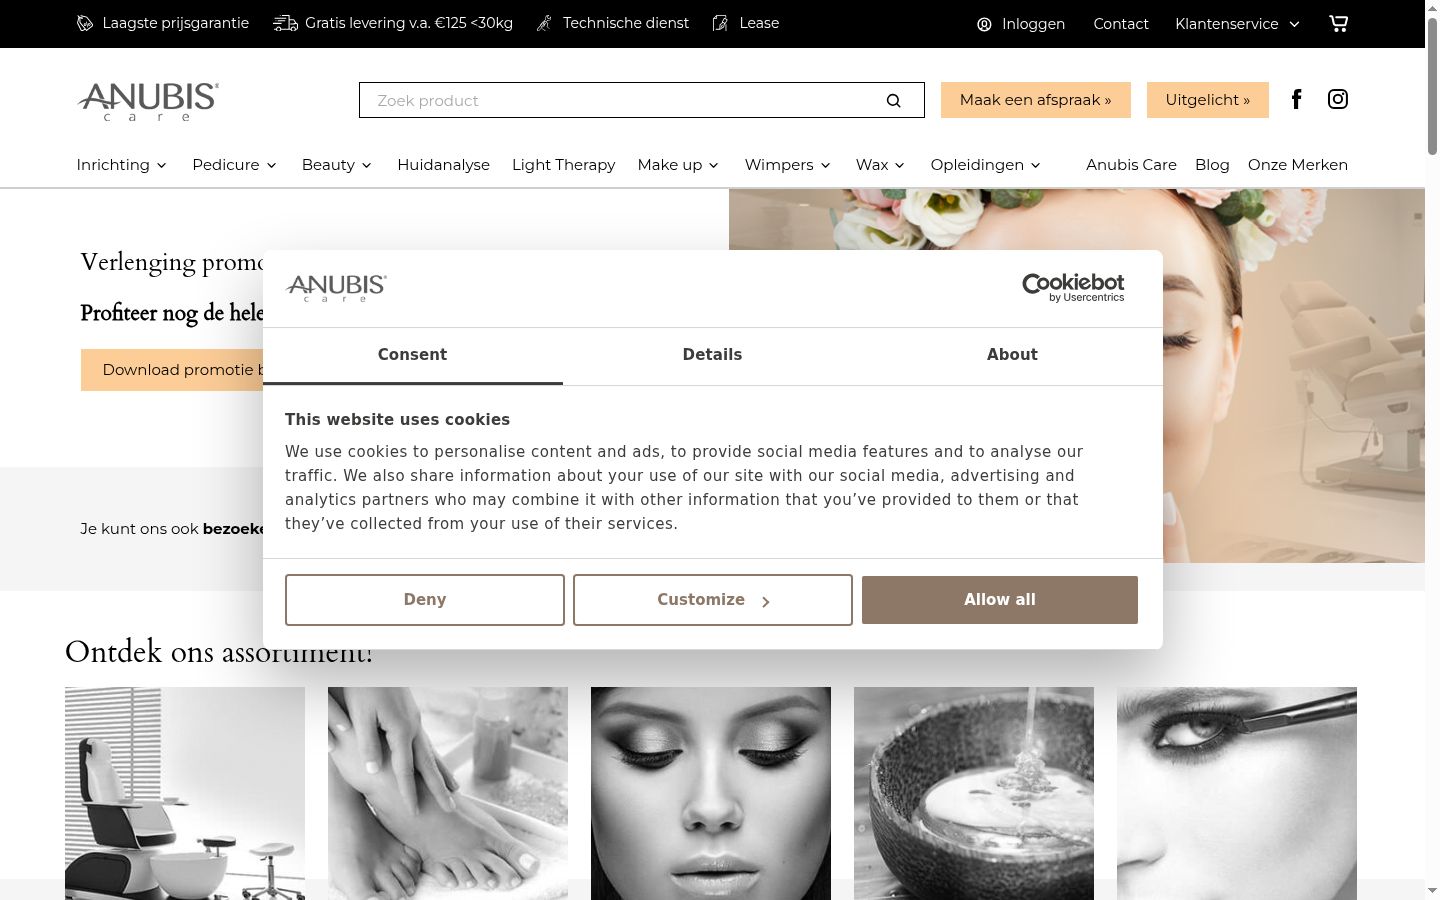Deny all cookies
Screen dimensions: 1440x900
(x=425, y=600)
